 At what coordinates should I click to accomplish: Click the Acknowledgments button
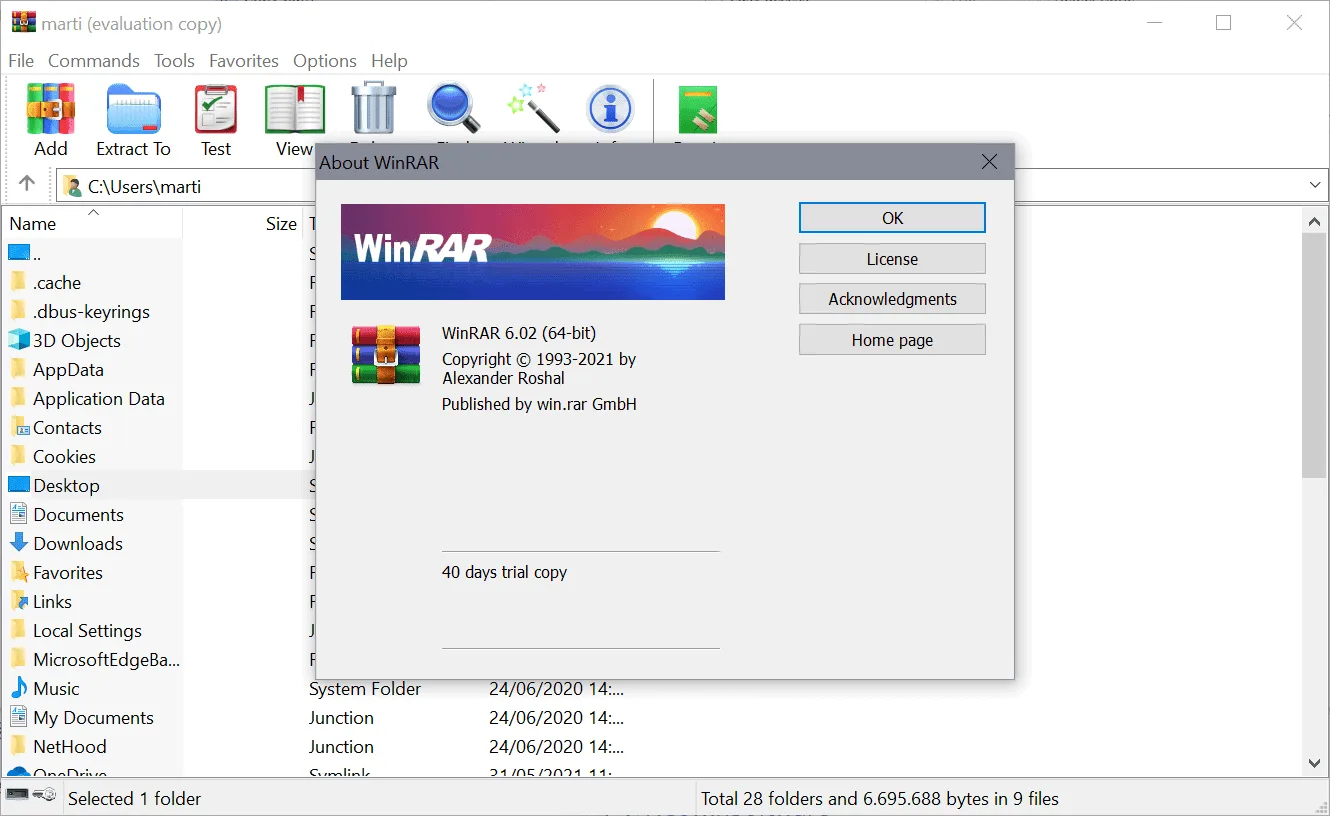(x=891, y=298)
